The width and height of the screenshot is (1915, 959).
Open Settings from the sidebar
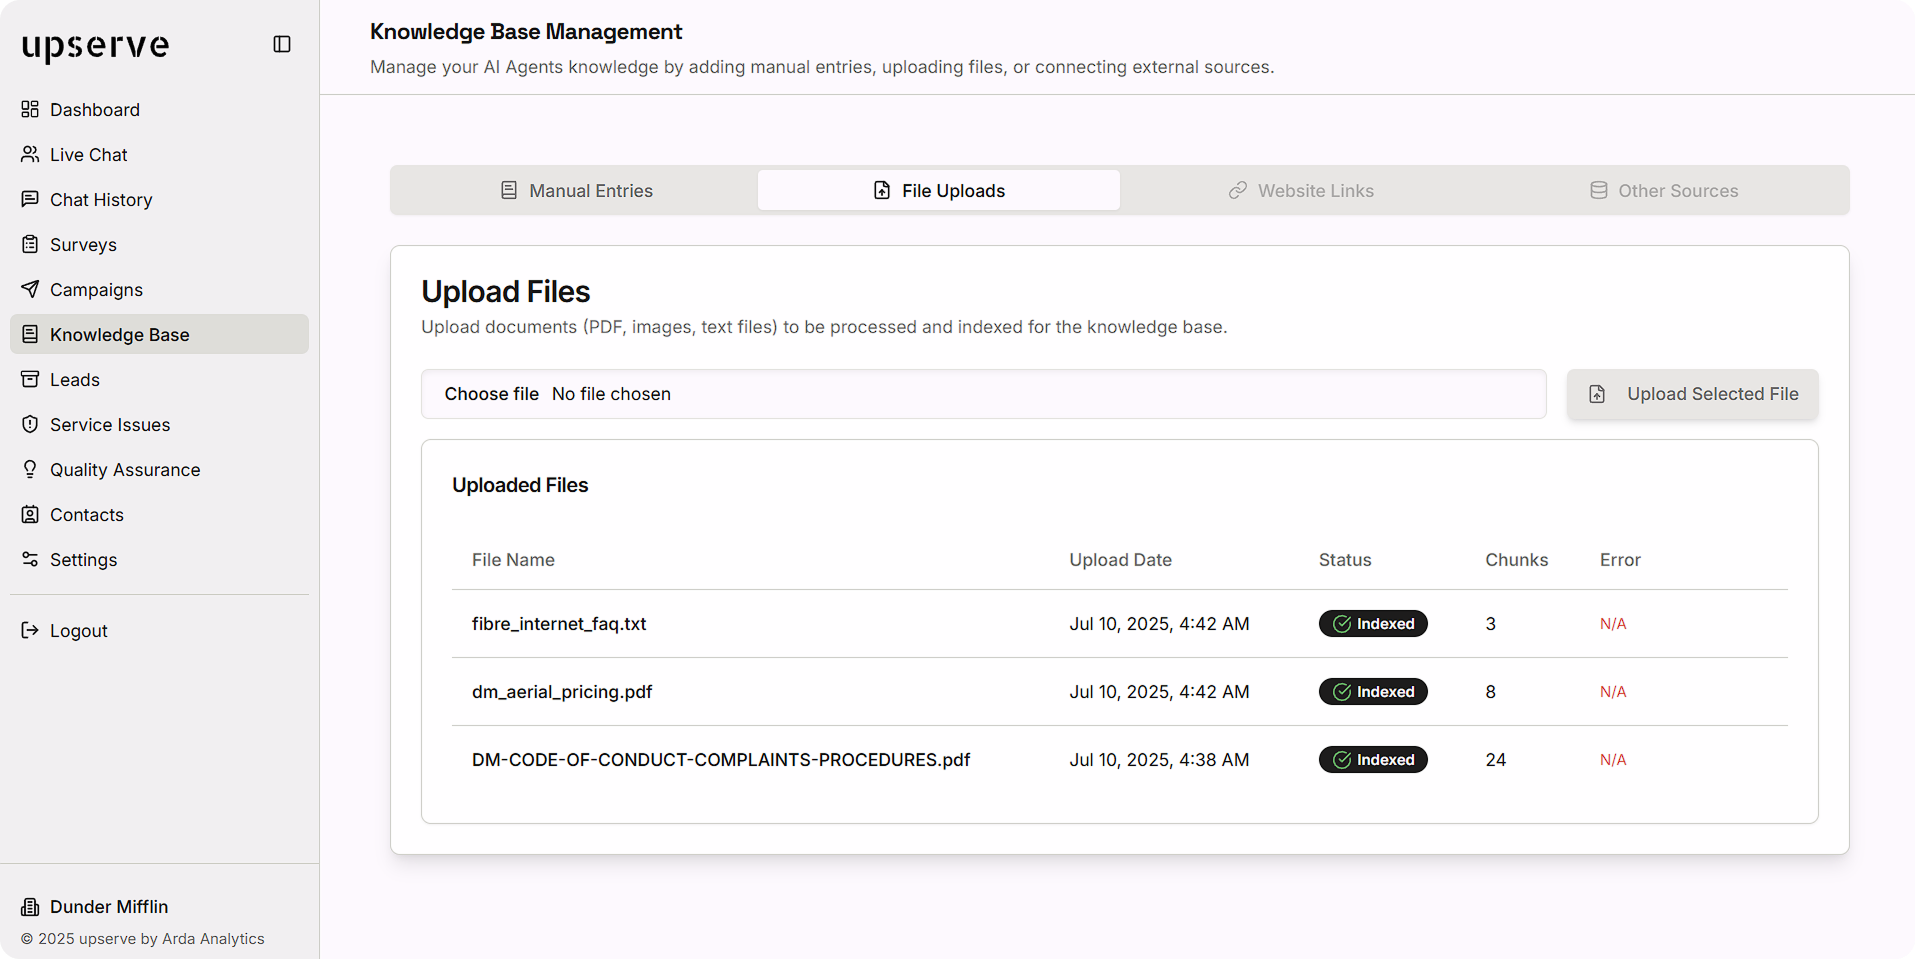click(83, 560)
